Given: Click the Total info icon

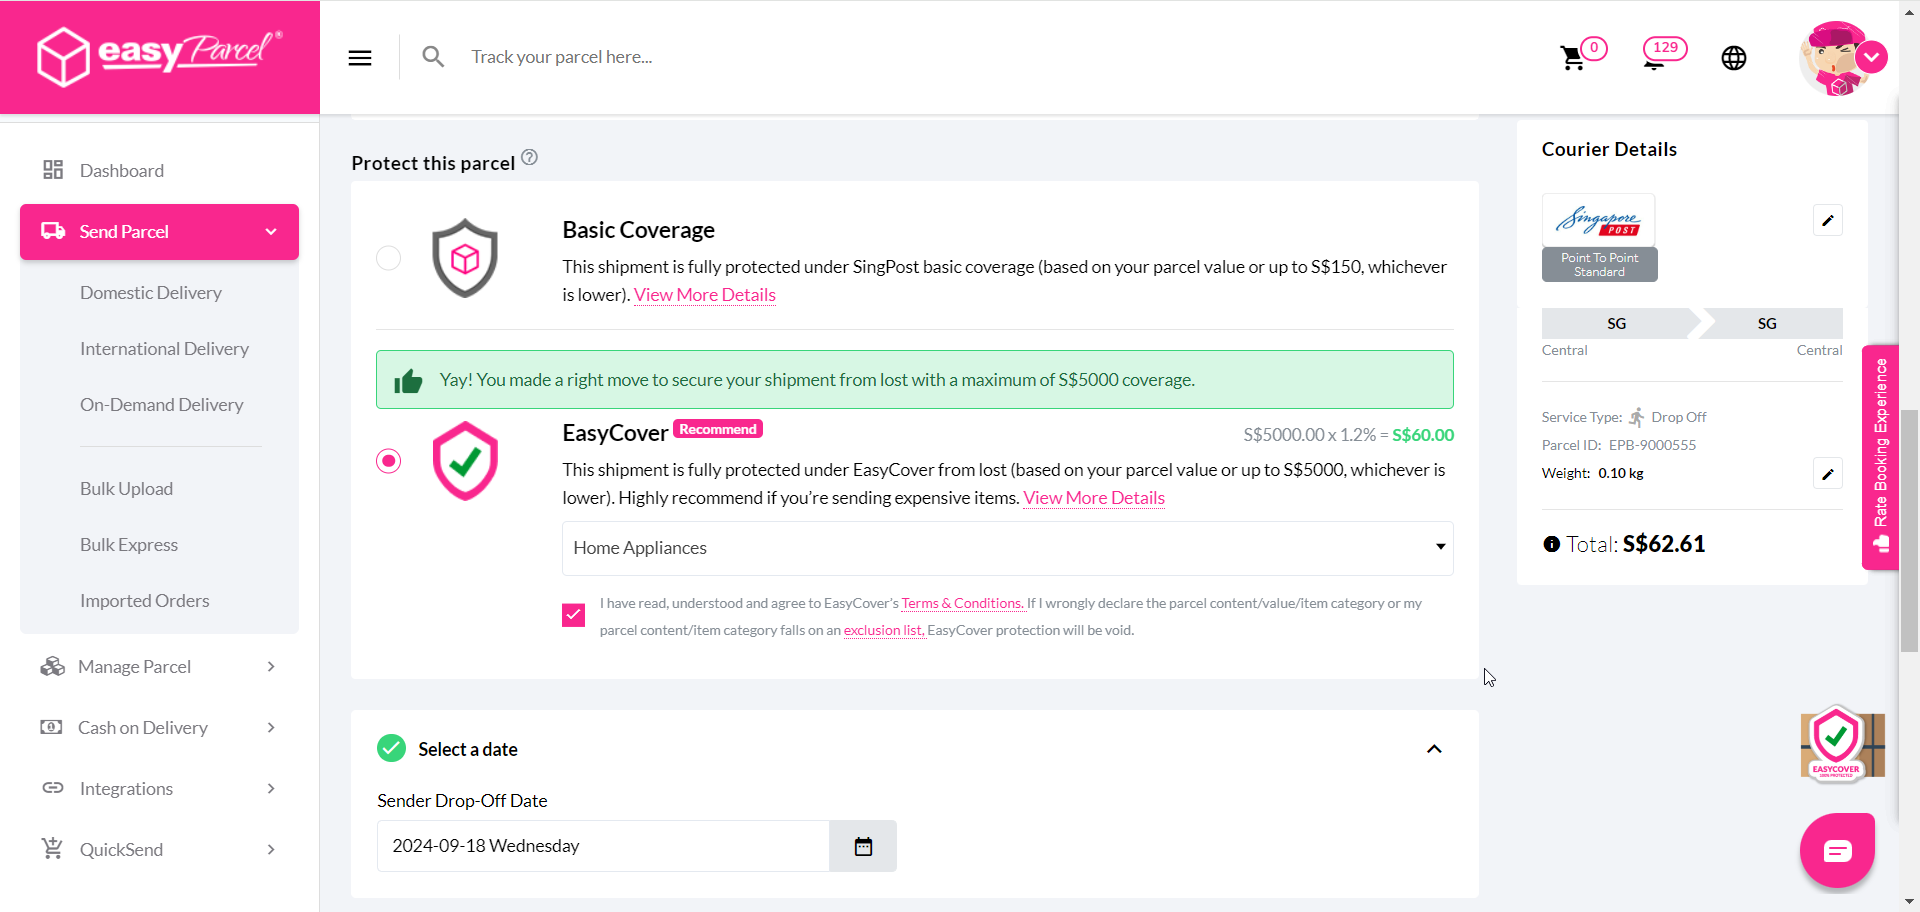Looking at the screenshot, I should click(x=1551, y=544).
